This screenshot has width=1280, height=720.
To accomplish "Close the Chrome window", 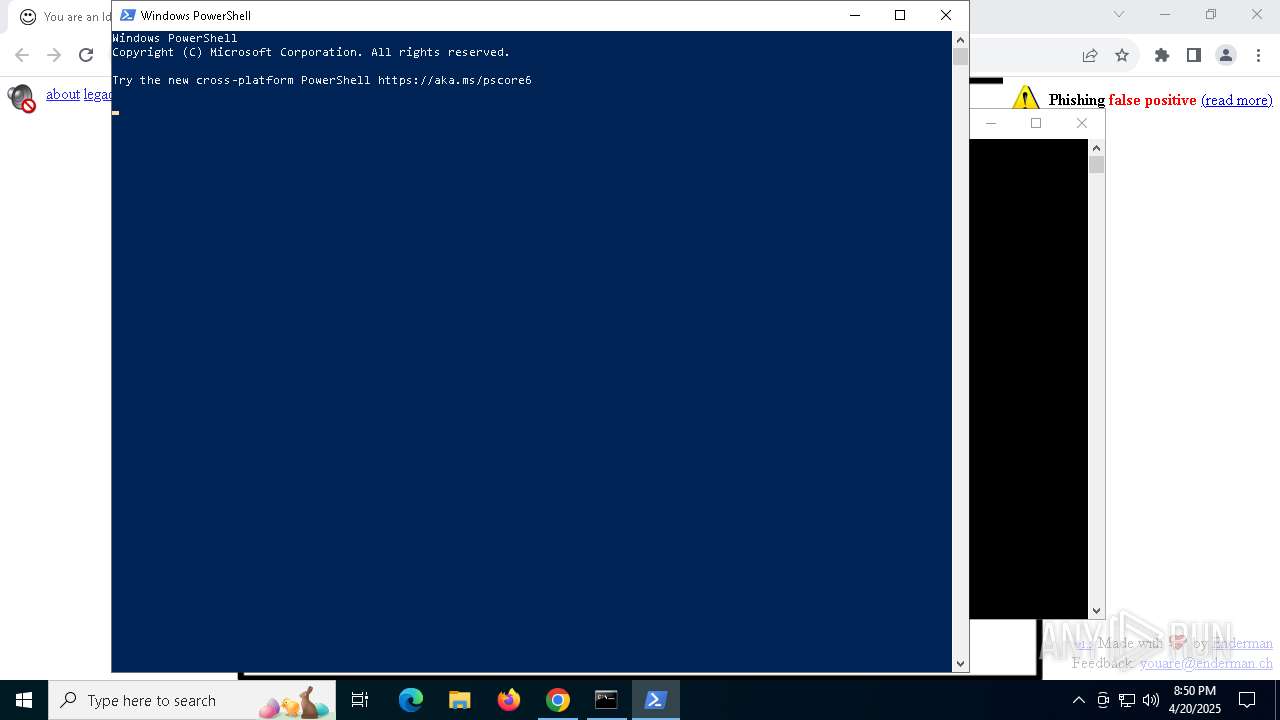I will (x=1257, y=14).
